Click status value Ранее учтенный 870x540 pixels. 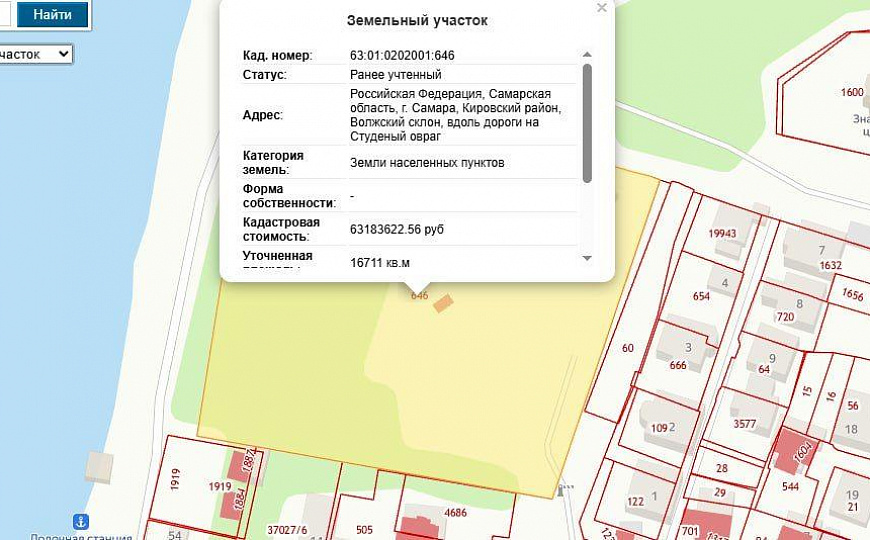click(x=396, y=74)
